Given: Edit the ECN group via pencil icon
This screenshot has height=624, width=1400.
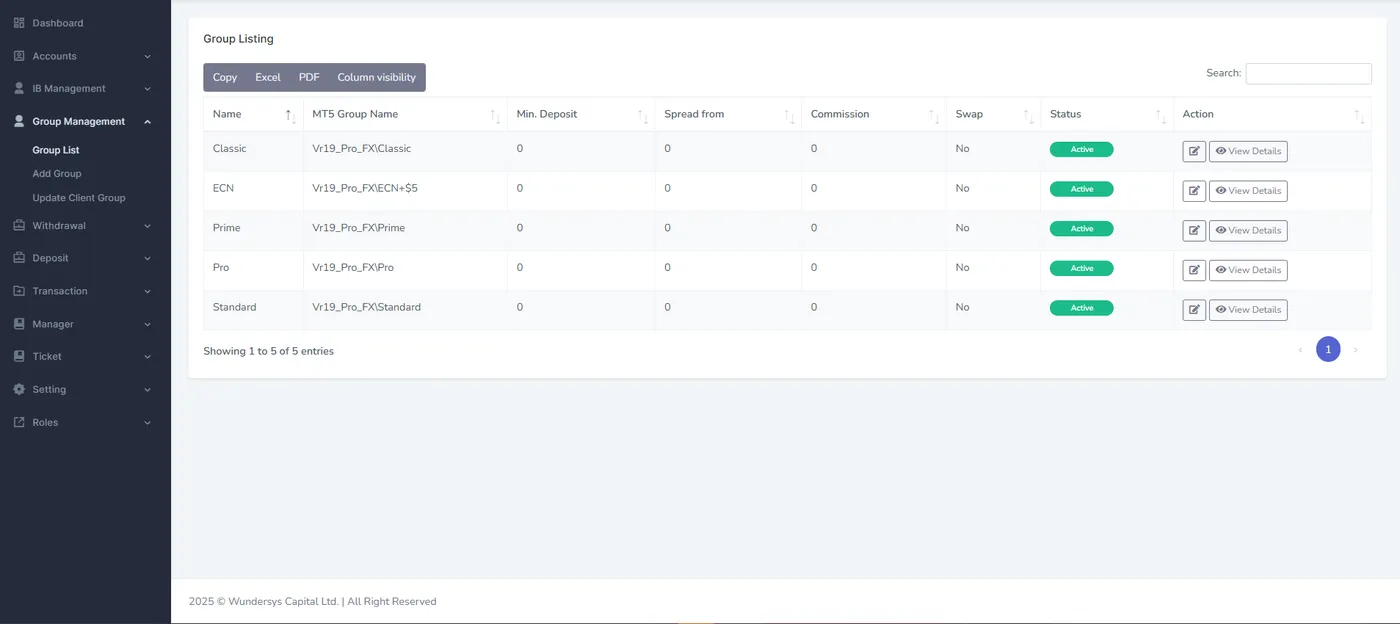Looking at the screenshot, I should (x=1194, y=191).
